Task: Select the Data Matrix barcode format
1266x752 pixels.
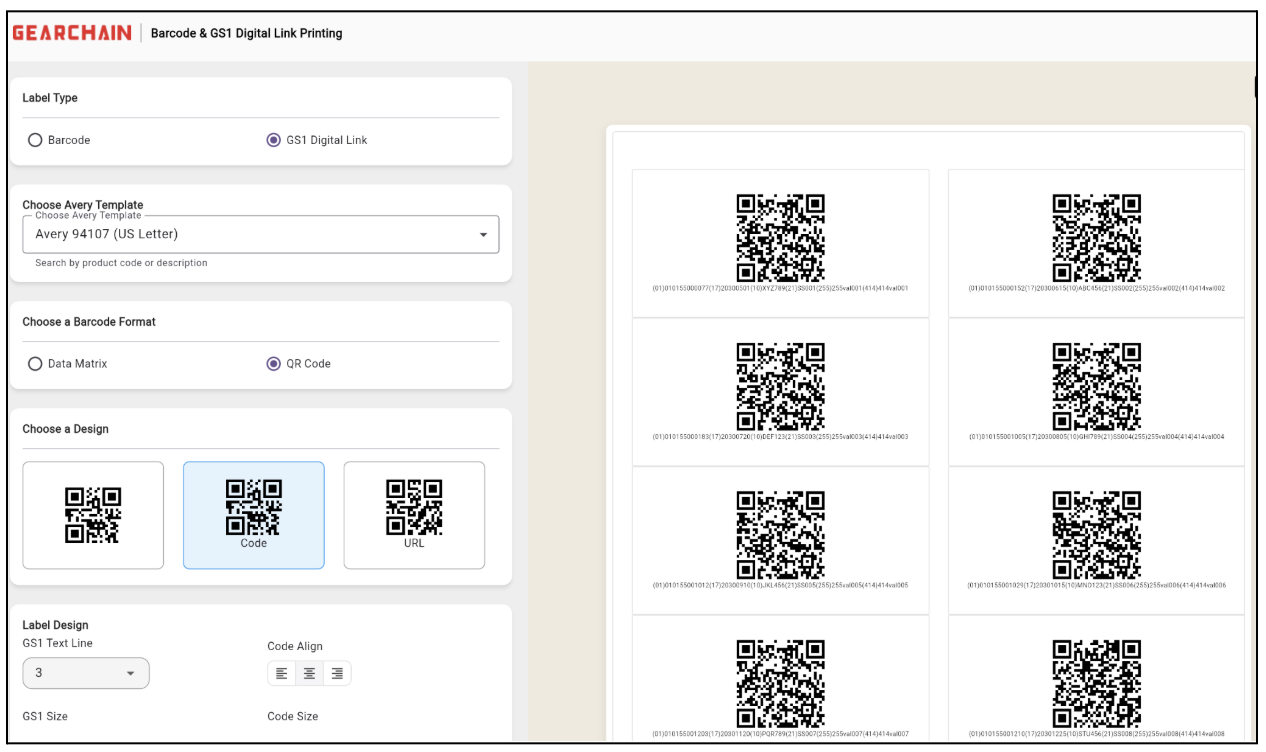Action: pyautogui.click(x=35, y=364)
